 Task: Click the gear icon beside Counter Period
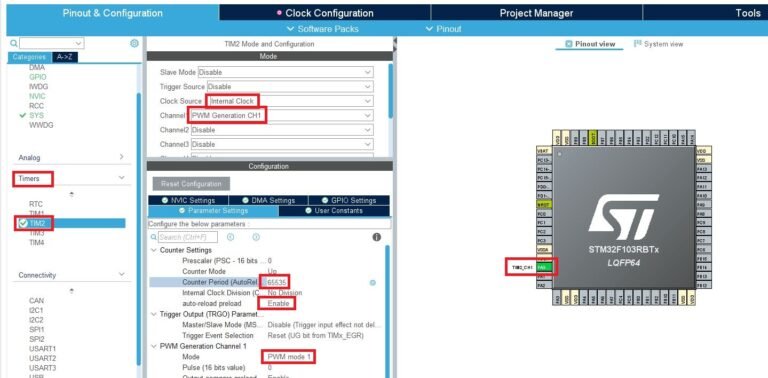[373, 283]
